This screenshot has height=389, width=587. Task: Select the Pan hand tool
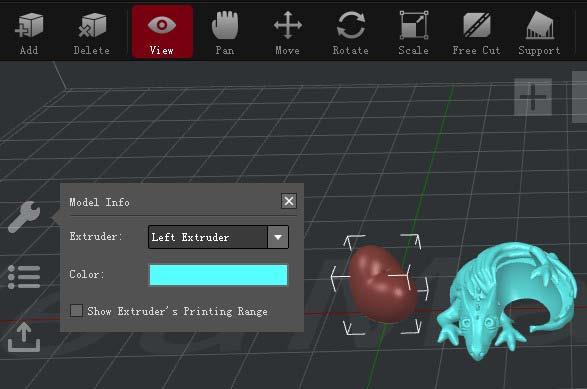[x=225, y=33]
